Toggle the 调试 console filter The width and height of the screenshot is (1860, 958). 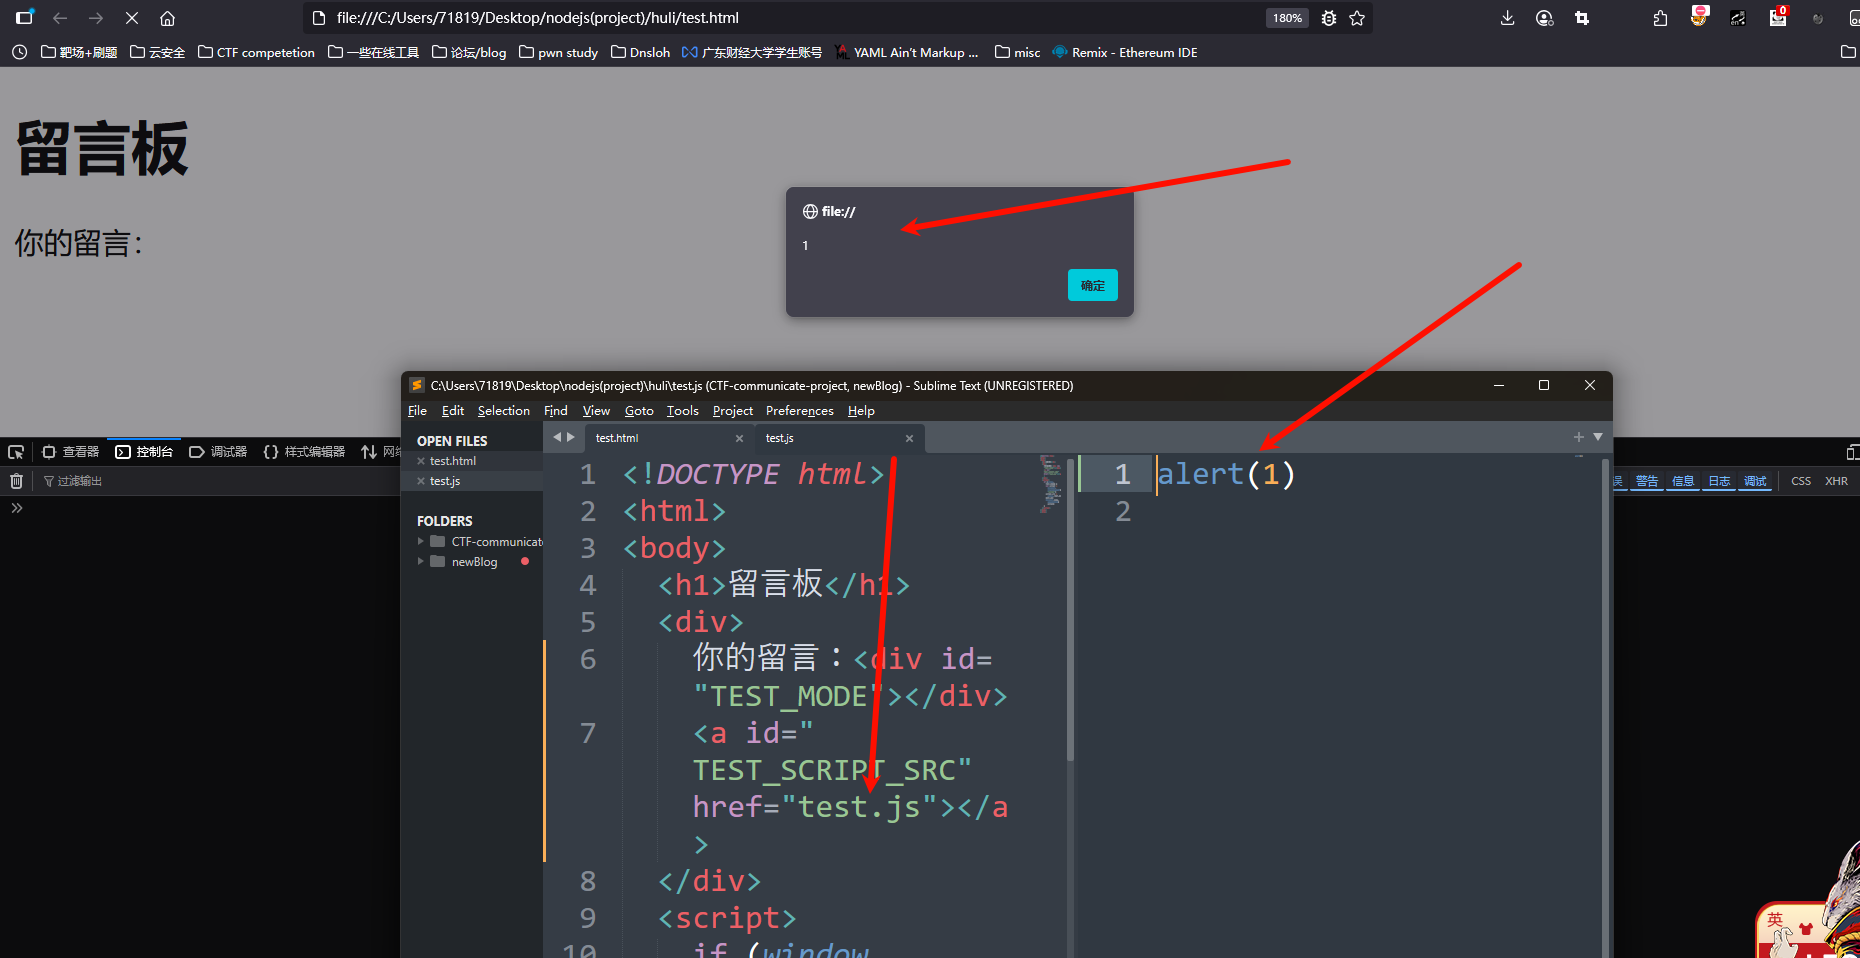(1755, 481)
